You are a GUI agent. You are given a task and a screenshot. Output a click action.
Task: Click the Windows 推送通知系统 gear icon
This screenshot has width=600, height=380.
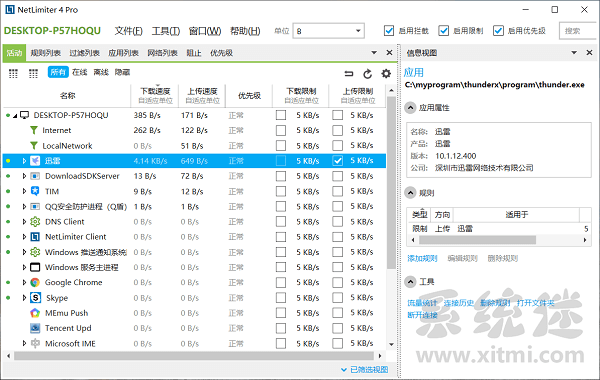coord(35,252)
